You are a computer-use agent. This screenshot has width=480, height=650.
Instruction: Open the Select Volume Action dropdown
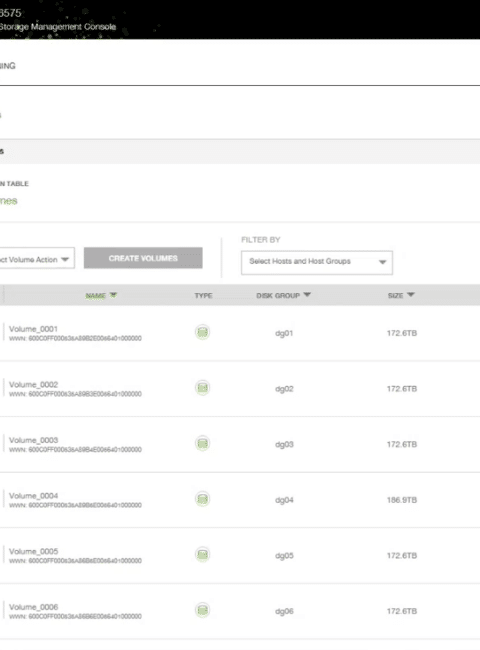pyautogui.click(x=36, y=259)
